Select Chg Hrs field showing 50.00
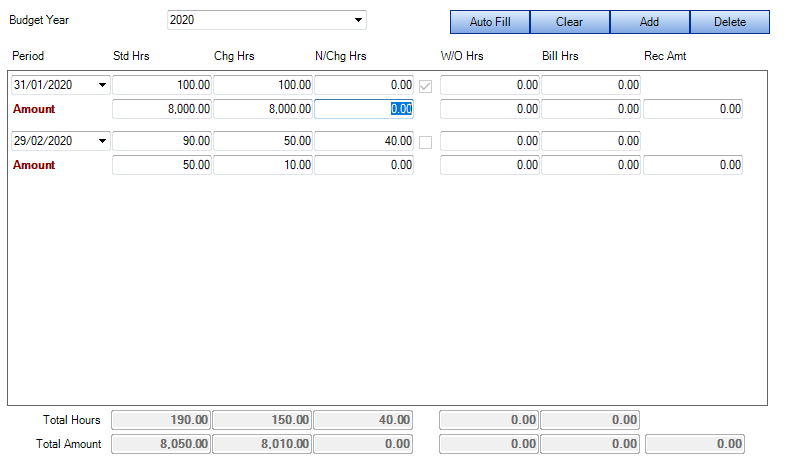790x461 pixels. pyautogui.click(x=263, y=141)
